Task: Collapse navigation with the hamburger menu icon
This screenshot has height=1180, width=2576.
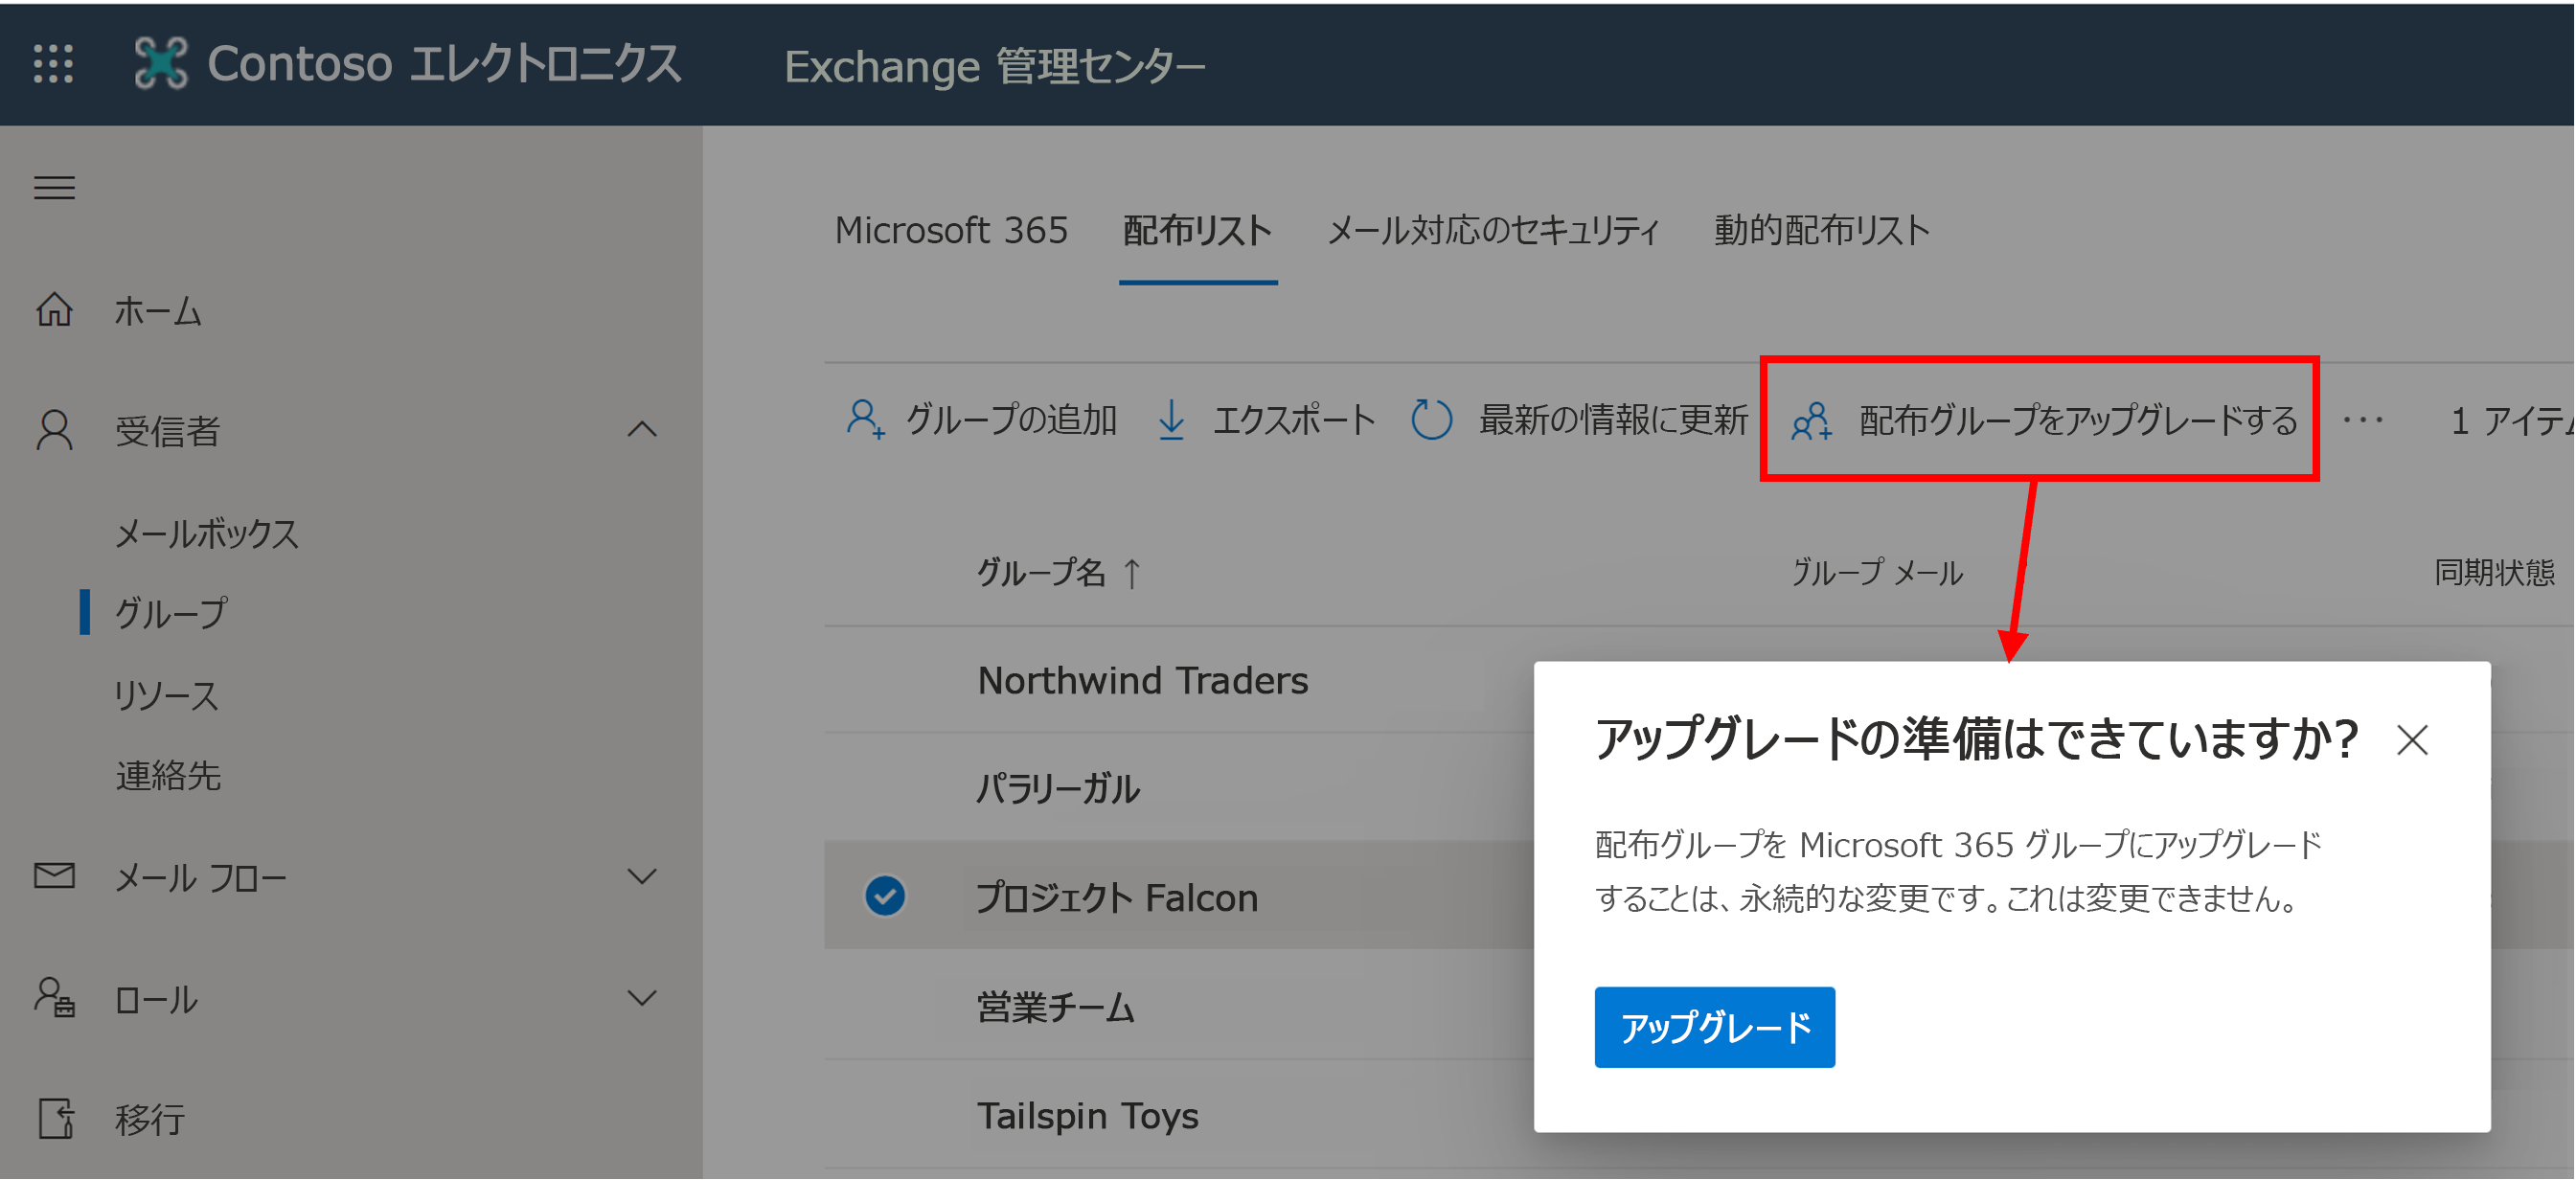Action: [54, 187]
